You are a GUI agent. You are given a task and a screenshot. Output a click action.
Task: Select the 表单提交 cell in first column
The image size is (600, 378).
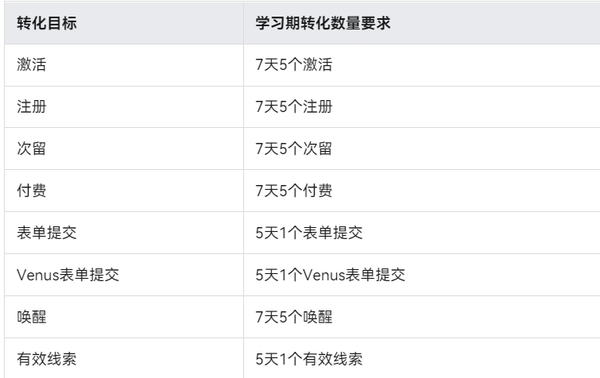coord(47,233)
